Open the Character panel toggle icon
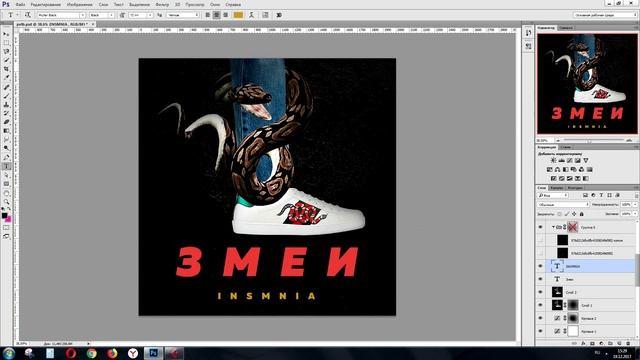 (x=265, y=15)
